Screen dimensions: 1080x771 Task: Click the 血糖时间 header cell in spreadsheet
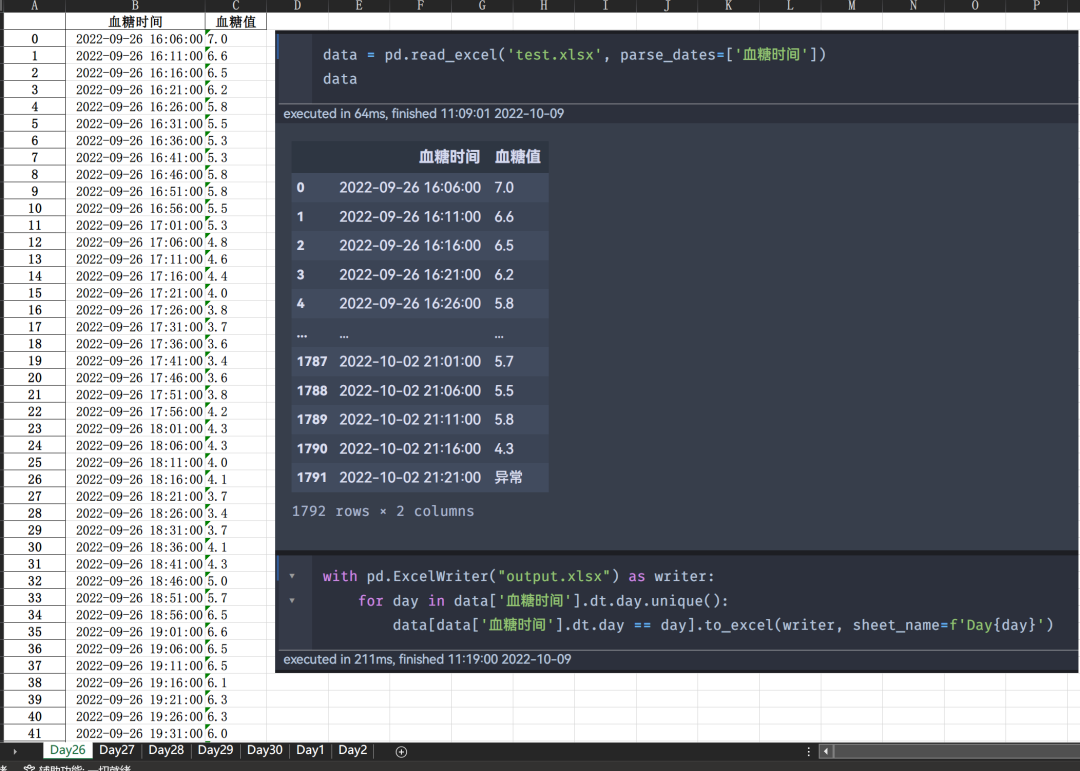click(x=135, y=21)
